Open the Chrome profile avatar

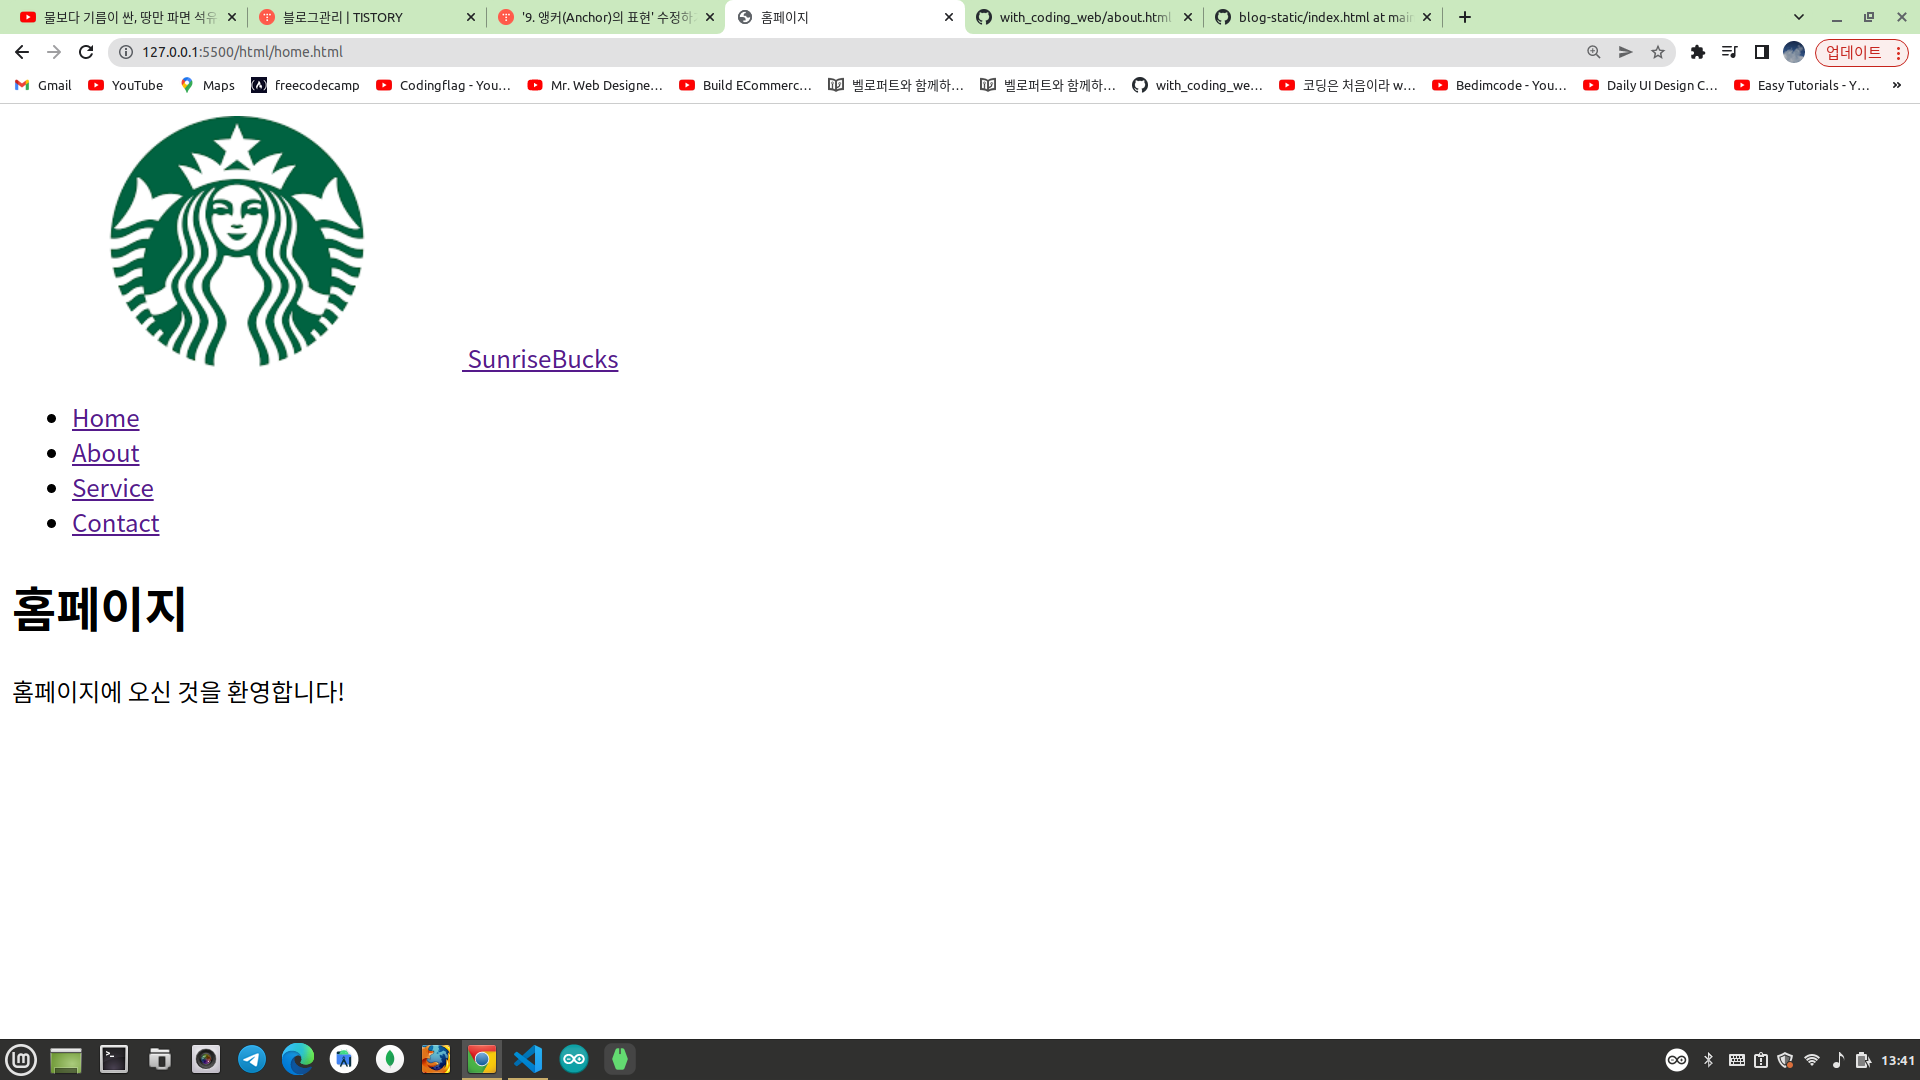(x=1794, y=52)
